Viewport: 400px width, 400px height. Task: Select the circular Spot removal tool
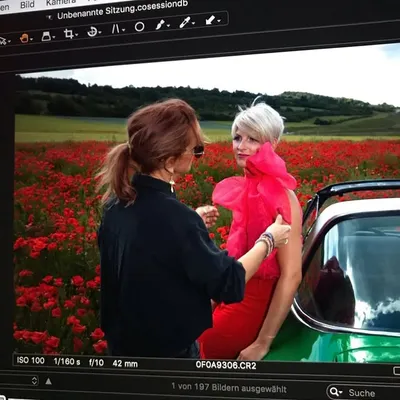click(x=139, y=27)
